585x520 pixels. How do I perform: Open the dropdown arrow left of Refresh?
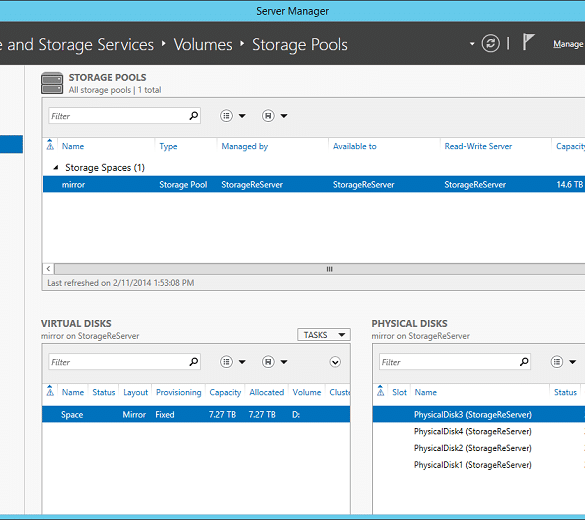(472, 44)
